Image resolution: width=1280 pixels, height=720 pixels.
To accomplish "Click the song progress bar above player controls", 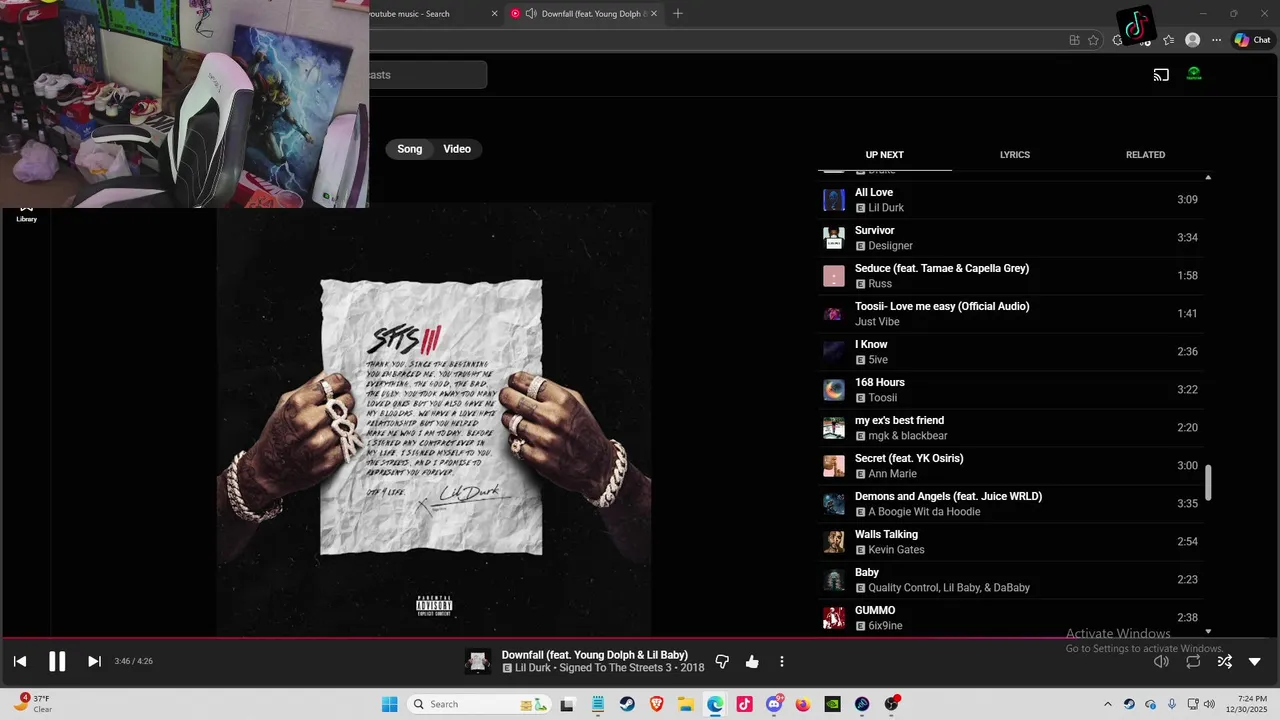I will point(640,638).
